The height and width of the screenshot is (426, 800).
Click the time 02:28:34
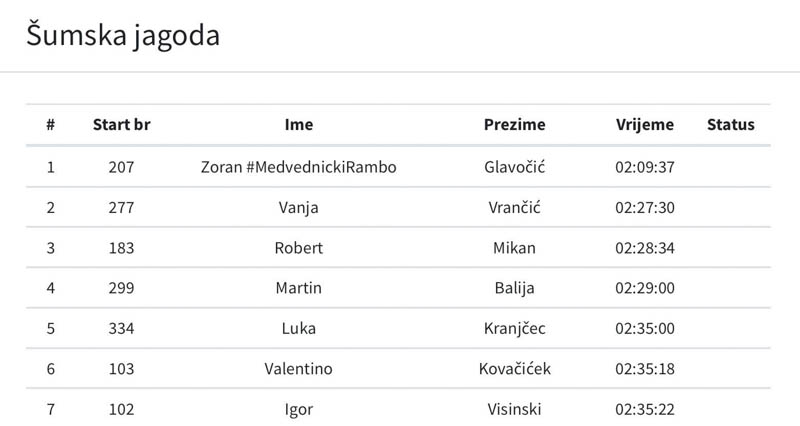click(645, 248)
